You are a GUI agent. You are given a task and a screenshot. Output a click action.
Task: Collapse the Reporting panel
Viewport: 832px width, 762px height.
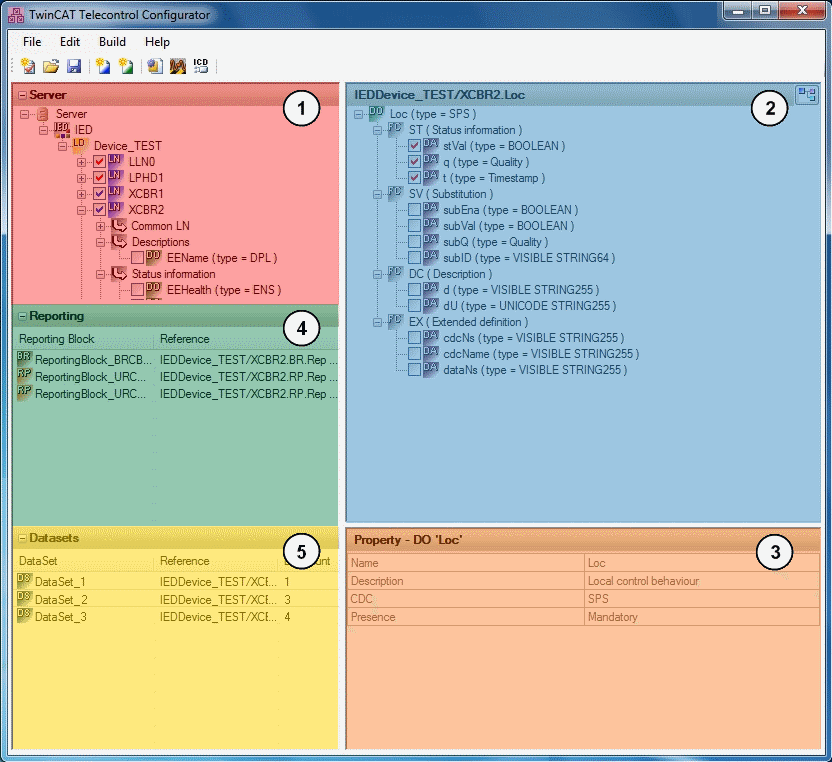click(x=22, y=316)
